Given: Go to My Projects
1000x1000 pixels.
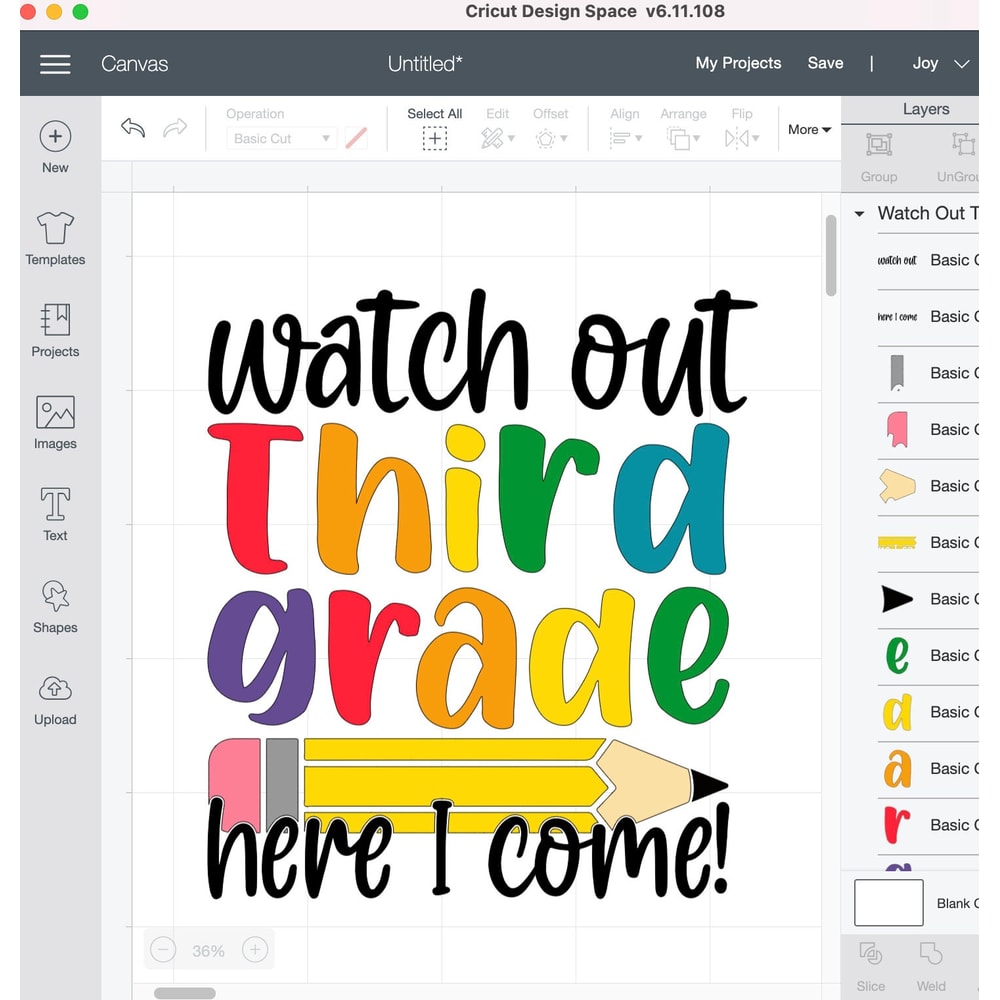Looking at the screenshot, I should (x=738, y=63).
